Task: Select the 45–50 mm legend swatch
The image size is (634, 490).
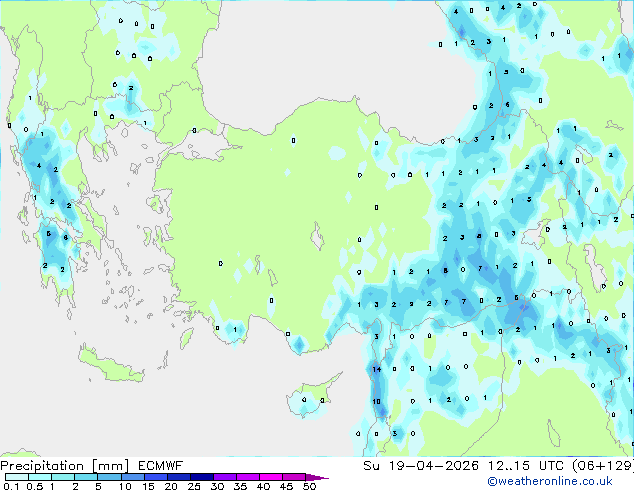Action: [x=294, y=477]
